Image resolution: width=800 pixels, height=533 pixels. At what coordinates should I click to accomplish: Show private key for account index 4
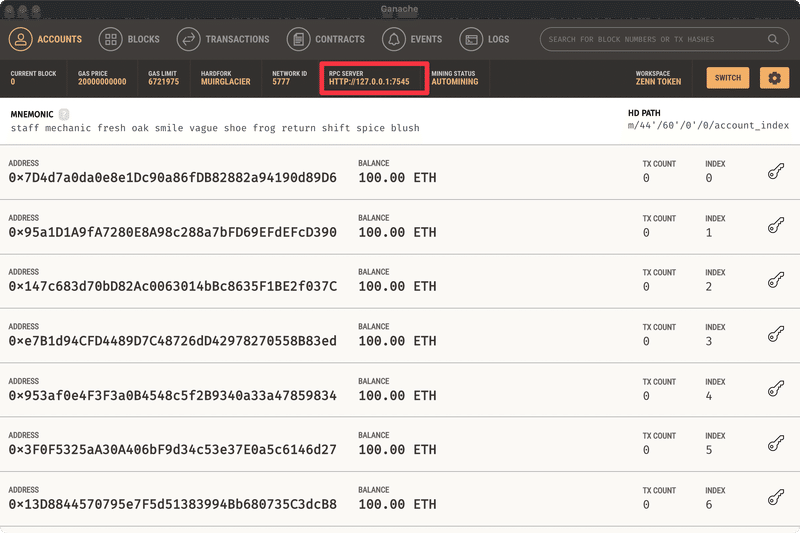pyautogui.click(x=776, y=389)
